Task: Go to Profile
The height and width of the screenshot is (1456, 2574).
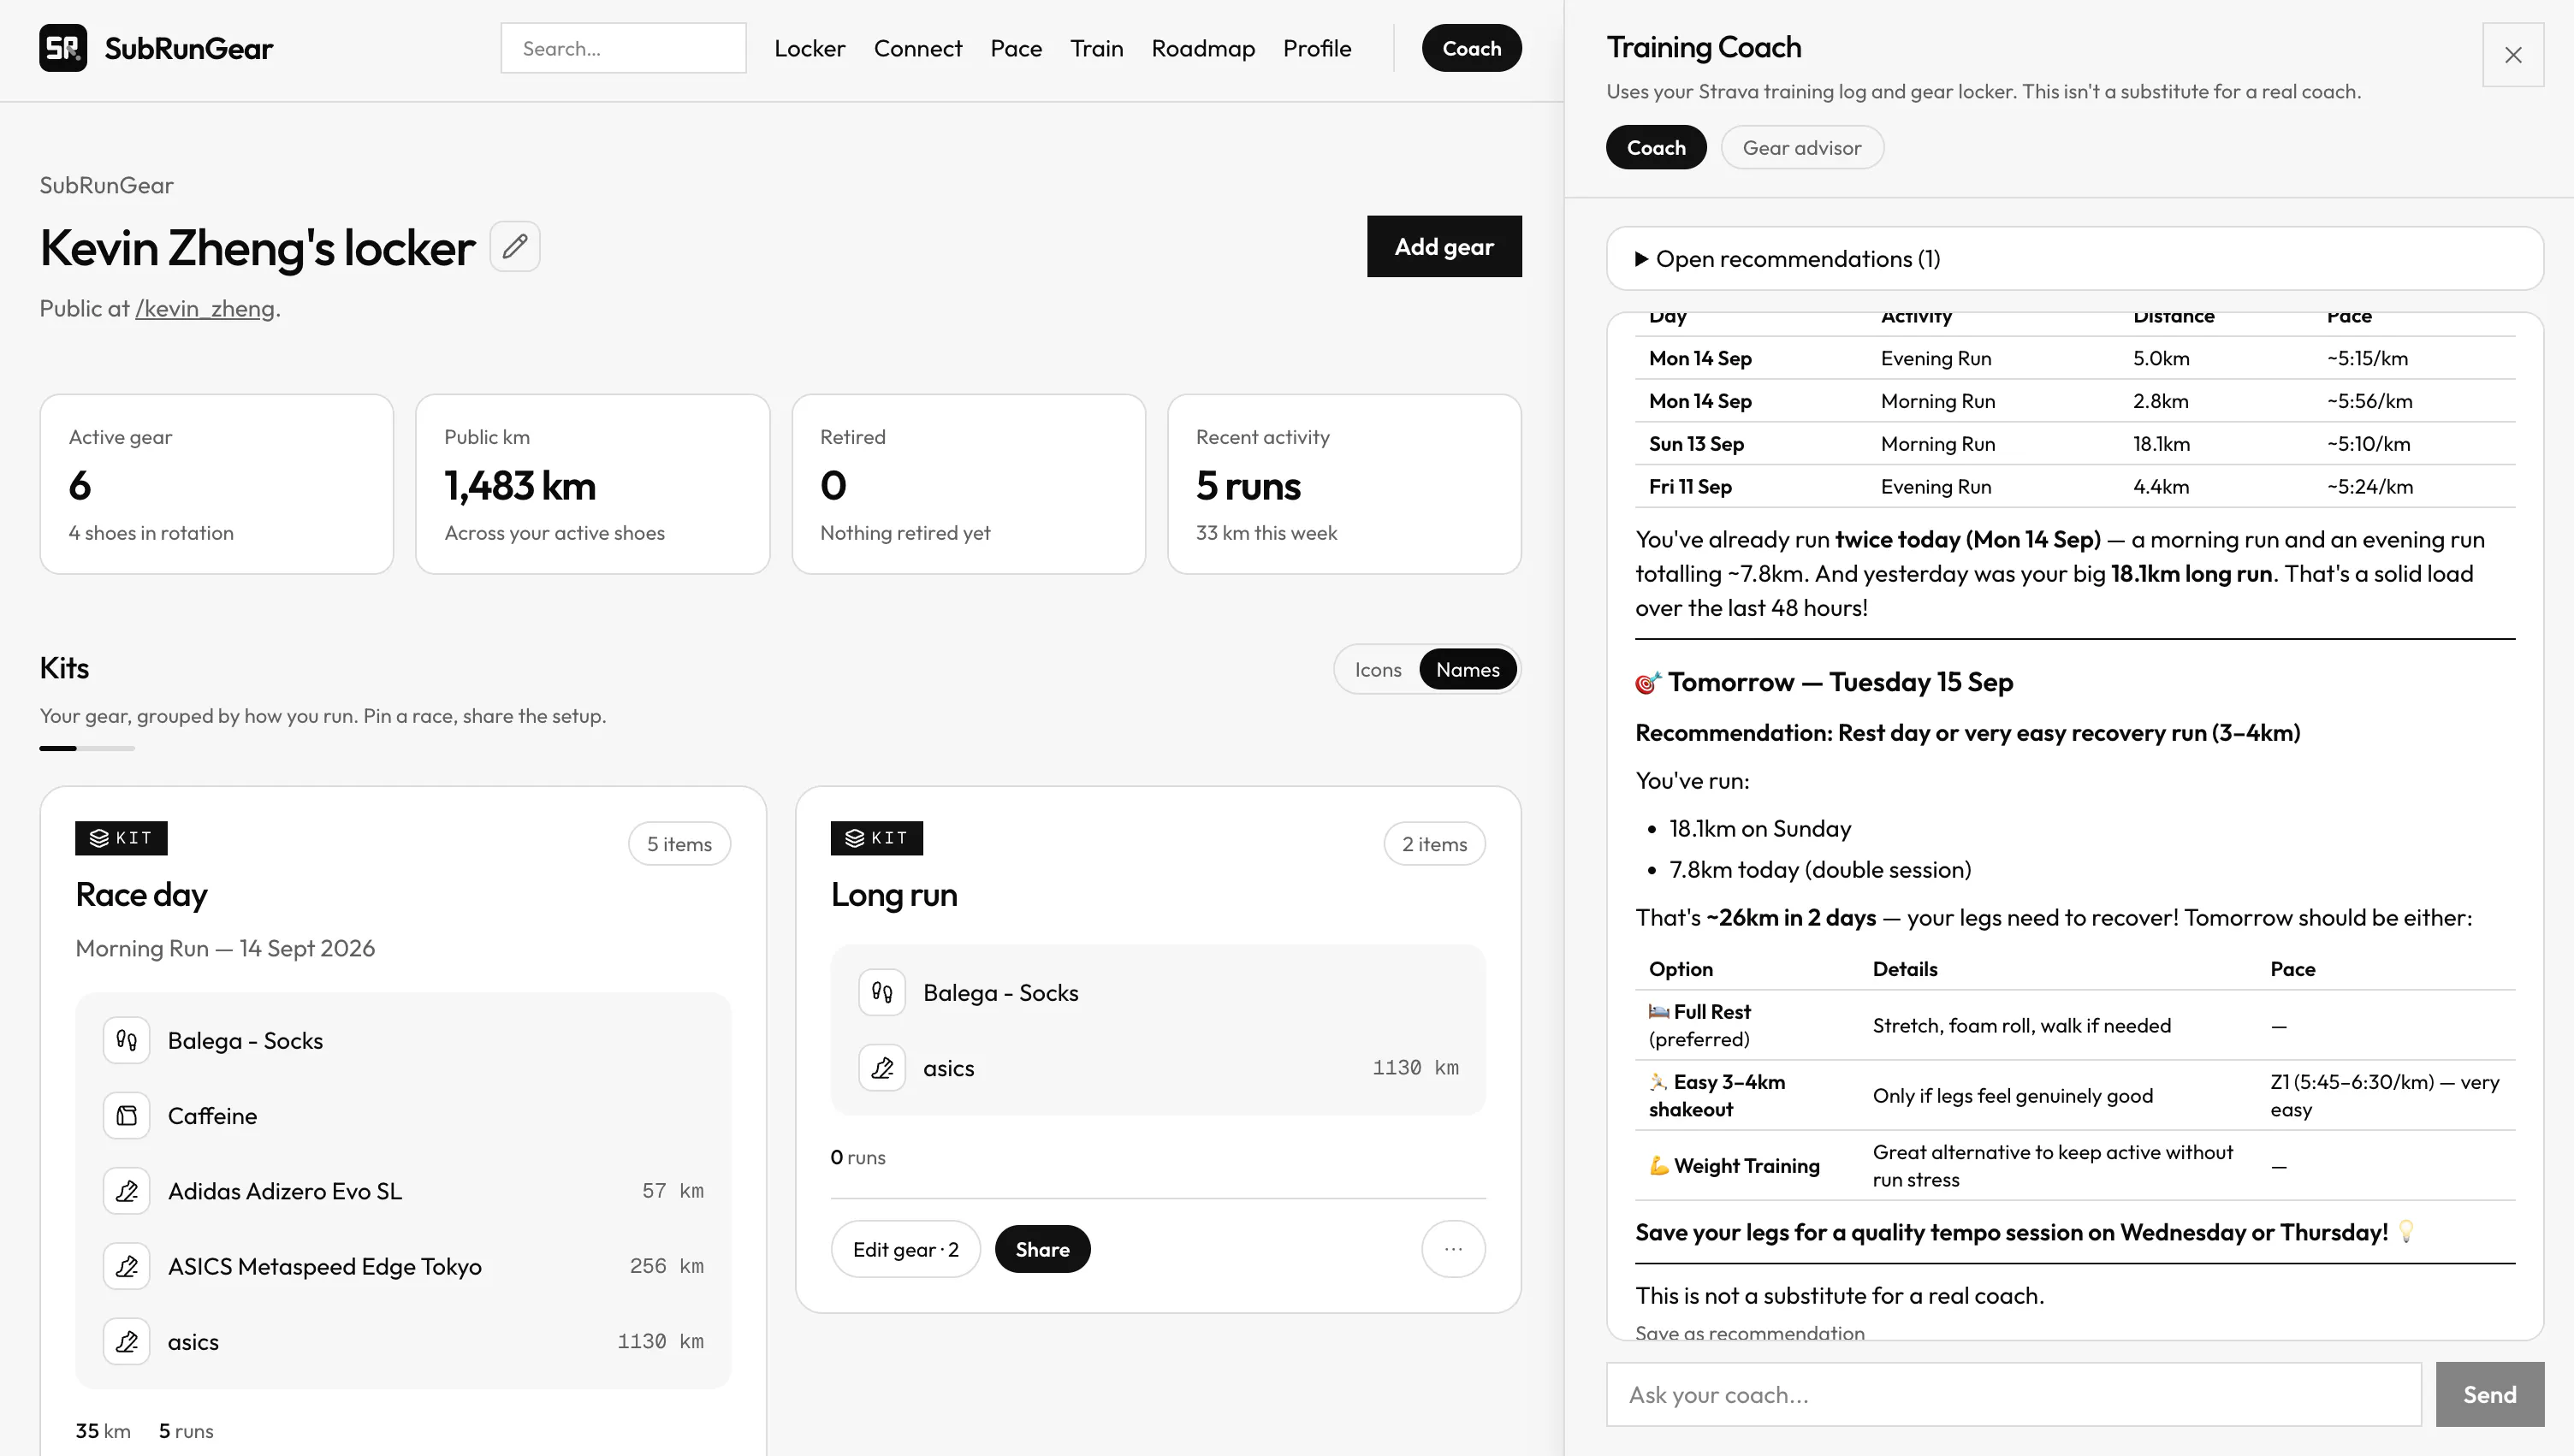Action: click(x=1317, y=48)
